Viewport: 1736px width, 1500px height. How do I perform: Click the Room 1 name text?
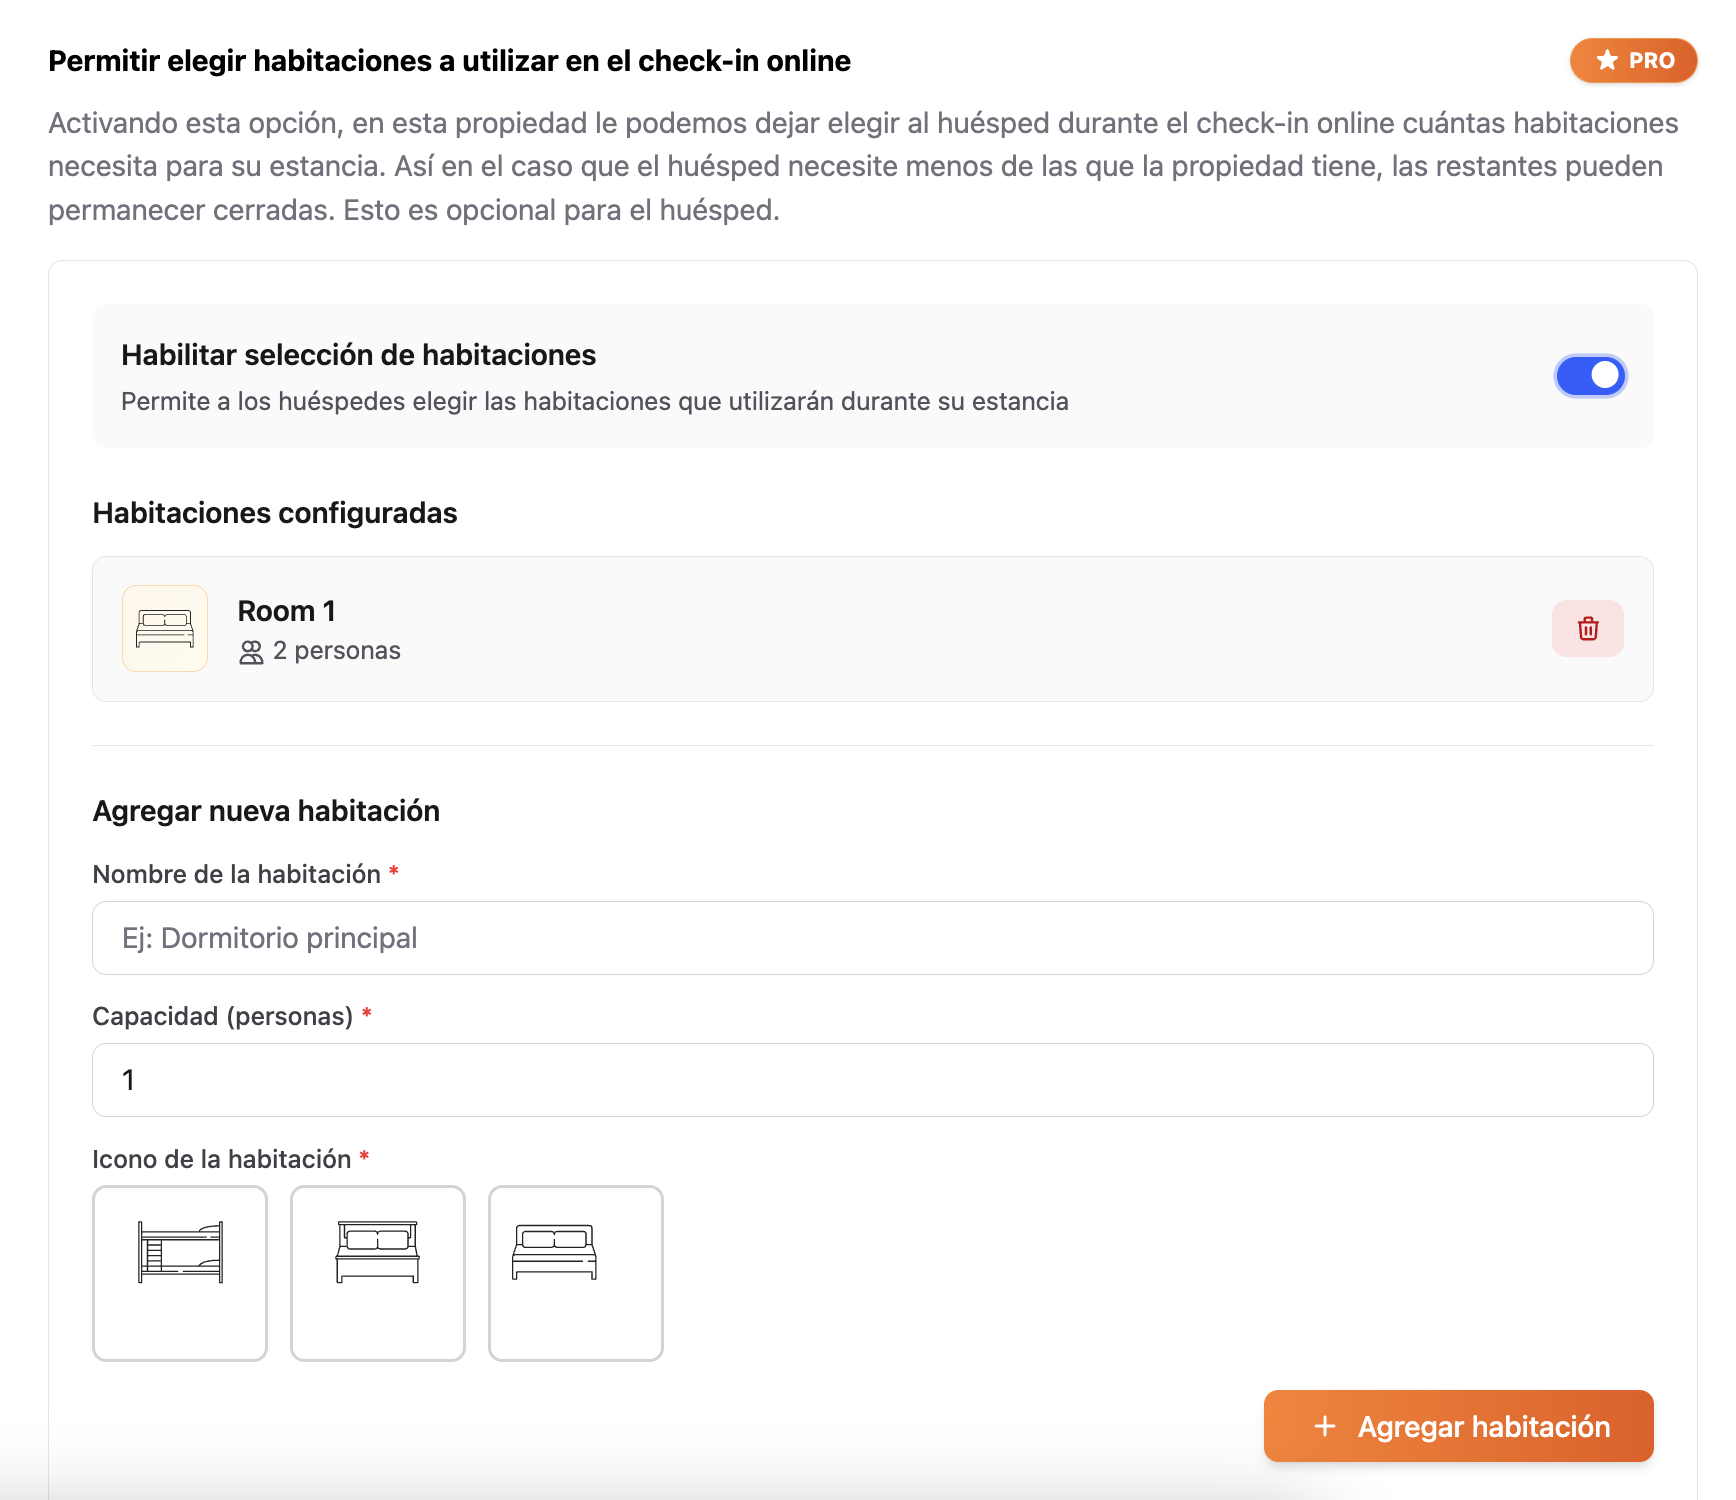[286, 611]
